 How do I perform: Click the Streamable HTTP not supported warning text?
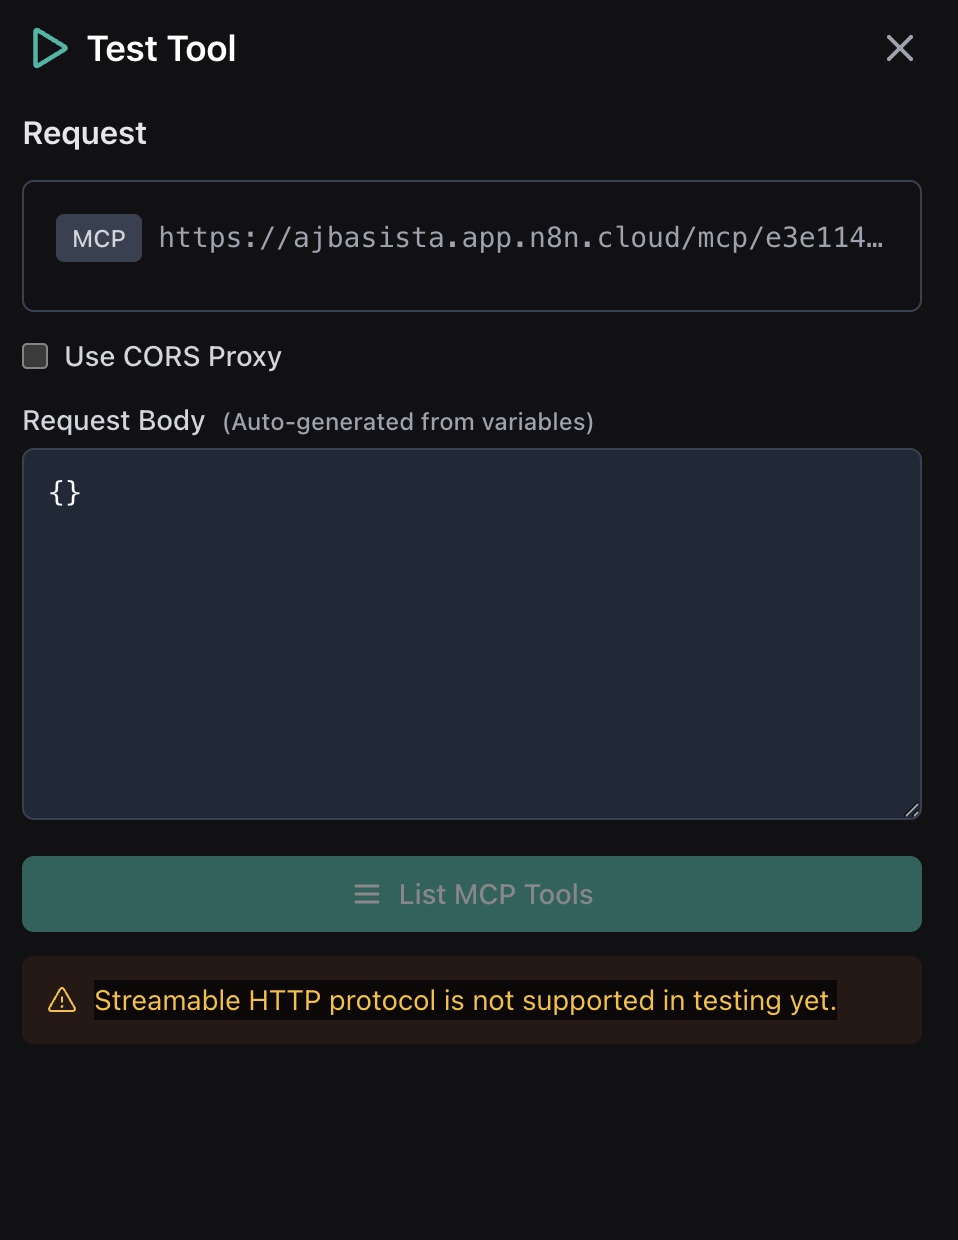465,1000
